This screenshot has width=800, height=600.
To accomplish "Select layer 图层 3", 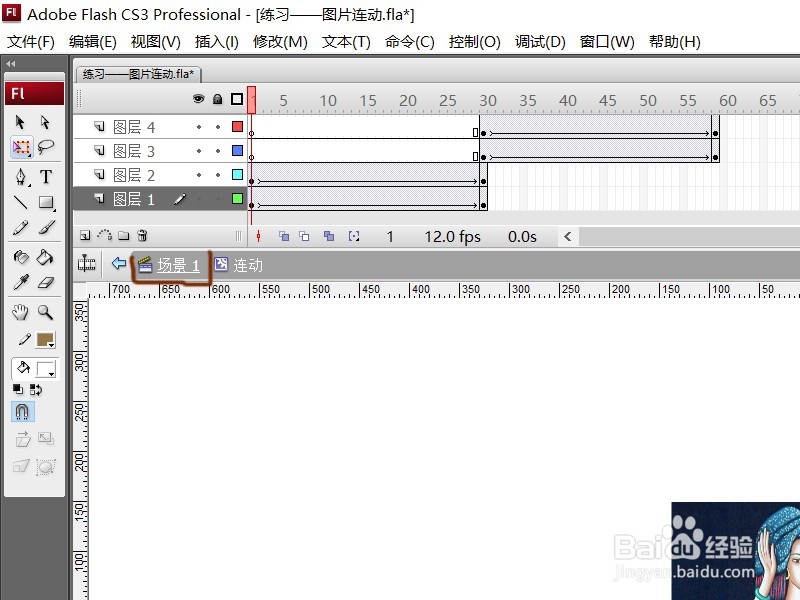I will pyautogui.click(x=134, y=151).
